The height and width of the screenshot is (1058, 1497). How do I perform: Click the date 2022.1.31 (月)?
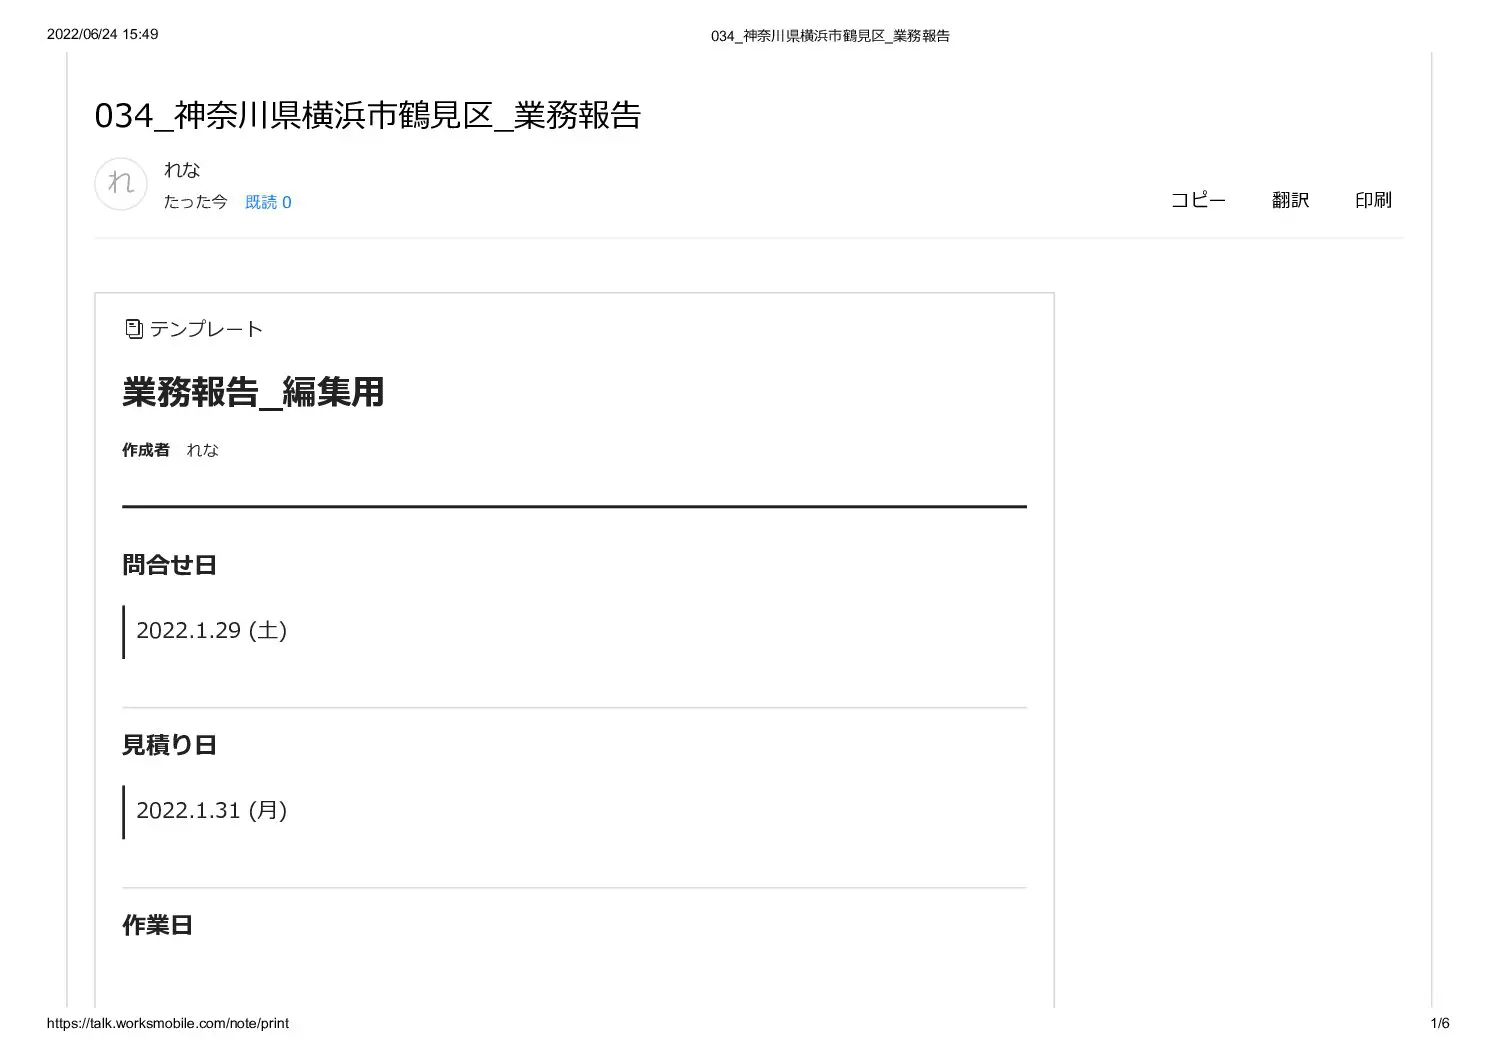point(211,810)
